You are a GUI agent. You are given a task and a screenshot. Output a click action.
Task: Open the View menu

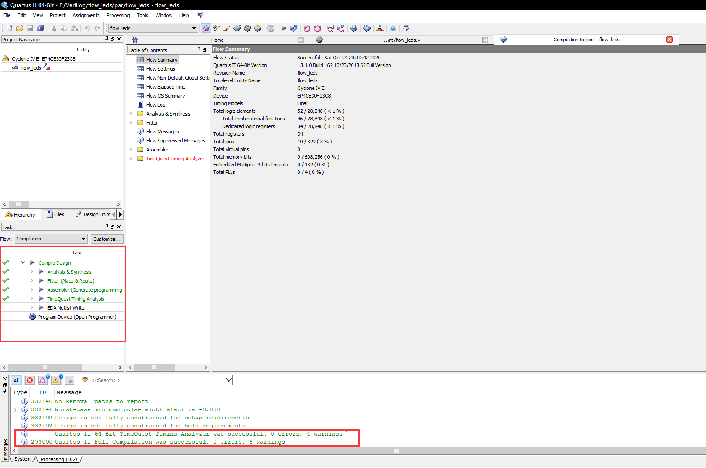pos(38,15)
